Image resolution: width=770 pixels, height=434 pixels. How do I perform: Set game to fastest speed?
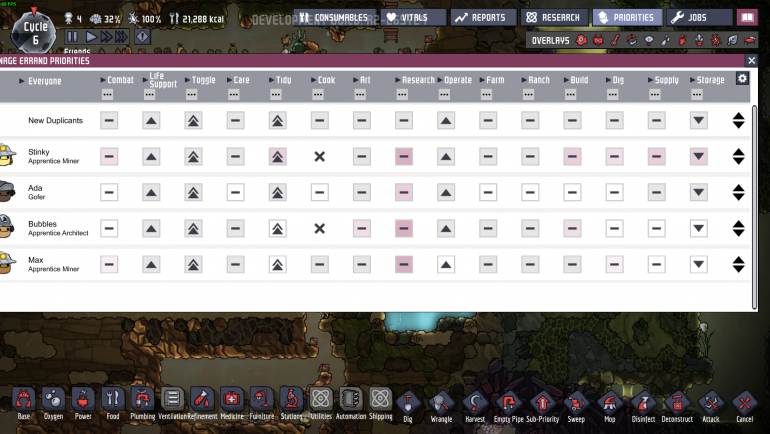click(x=121, y=36)
